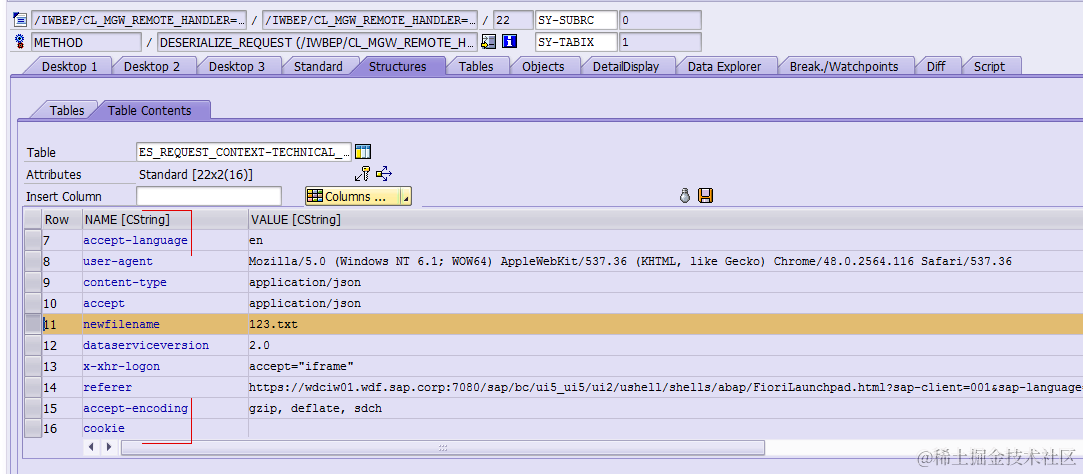
Task: Click the newfilename name cell
Action: [x=165, y=324]
